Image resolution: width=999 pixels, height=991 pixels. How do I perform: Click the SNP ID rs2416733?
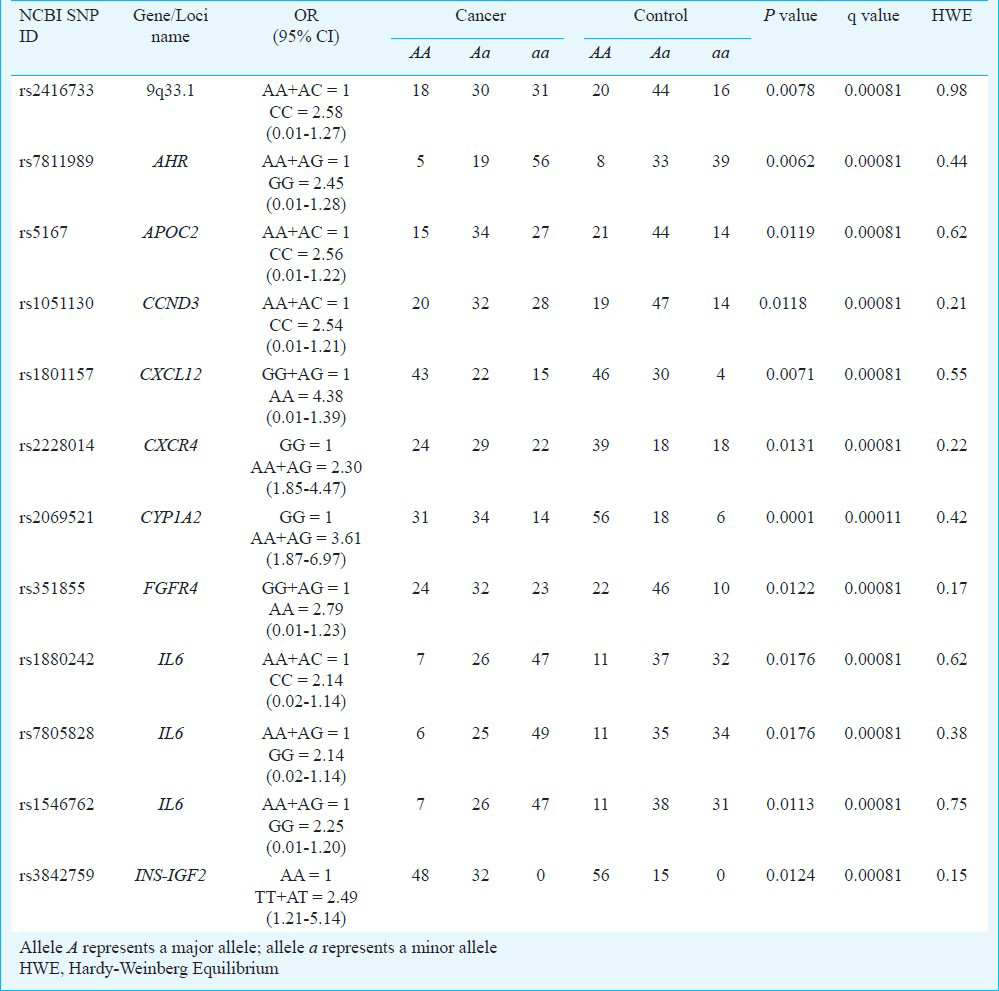click(x=56, y=90)
